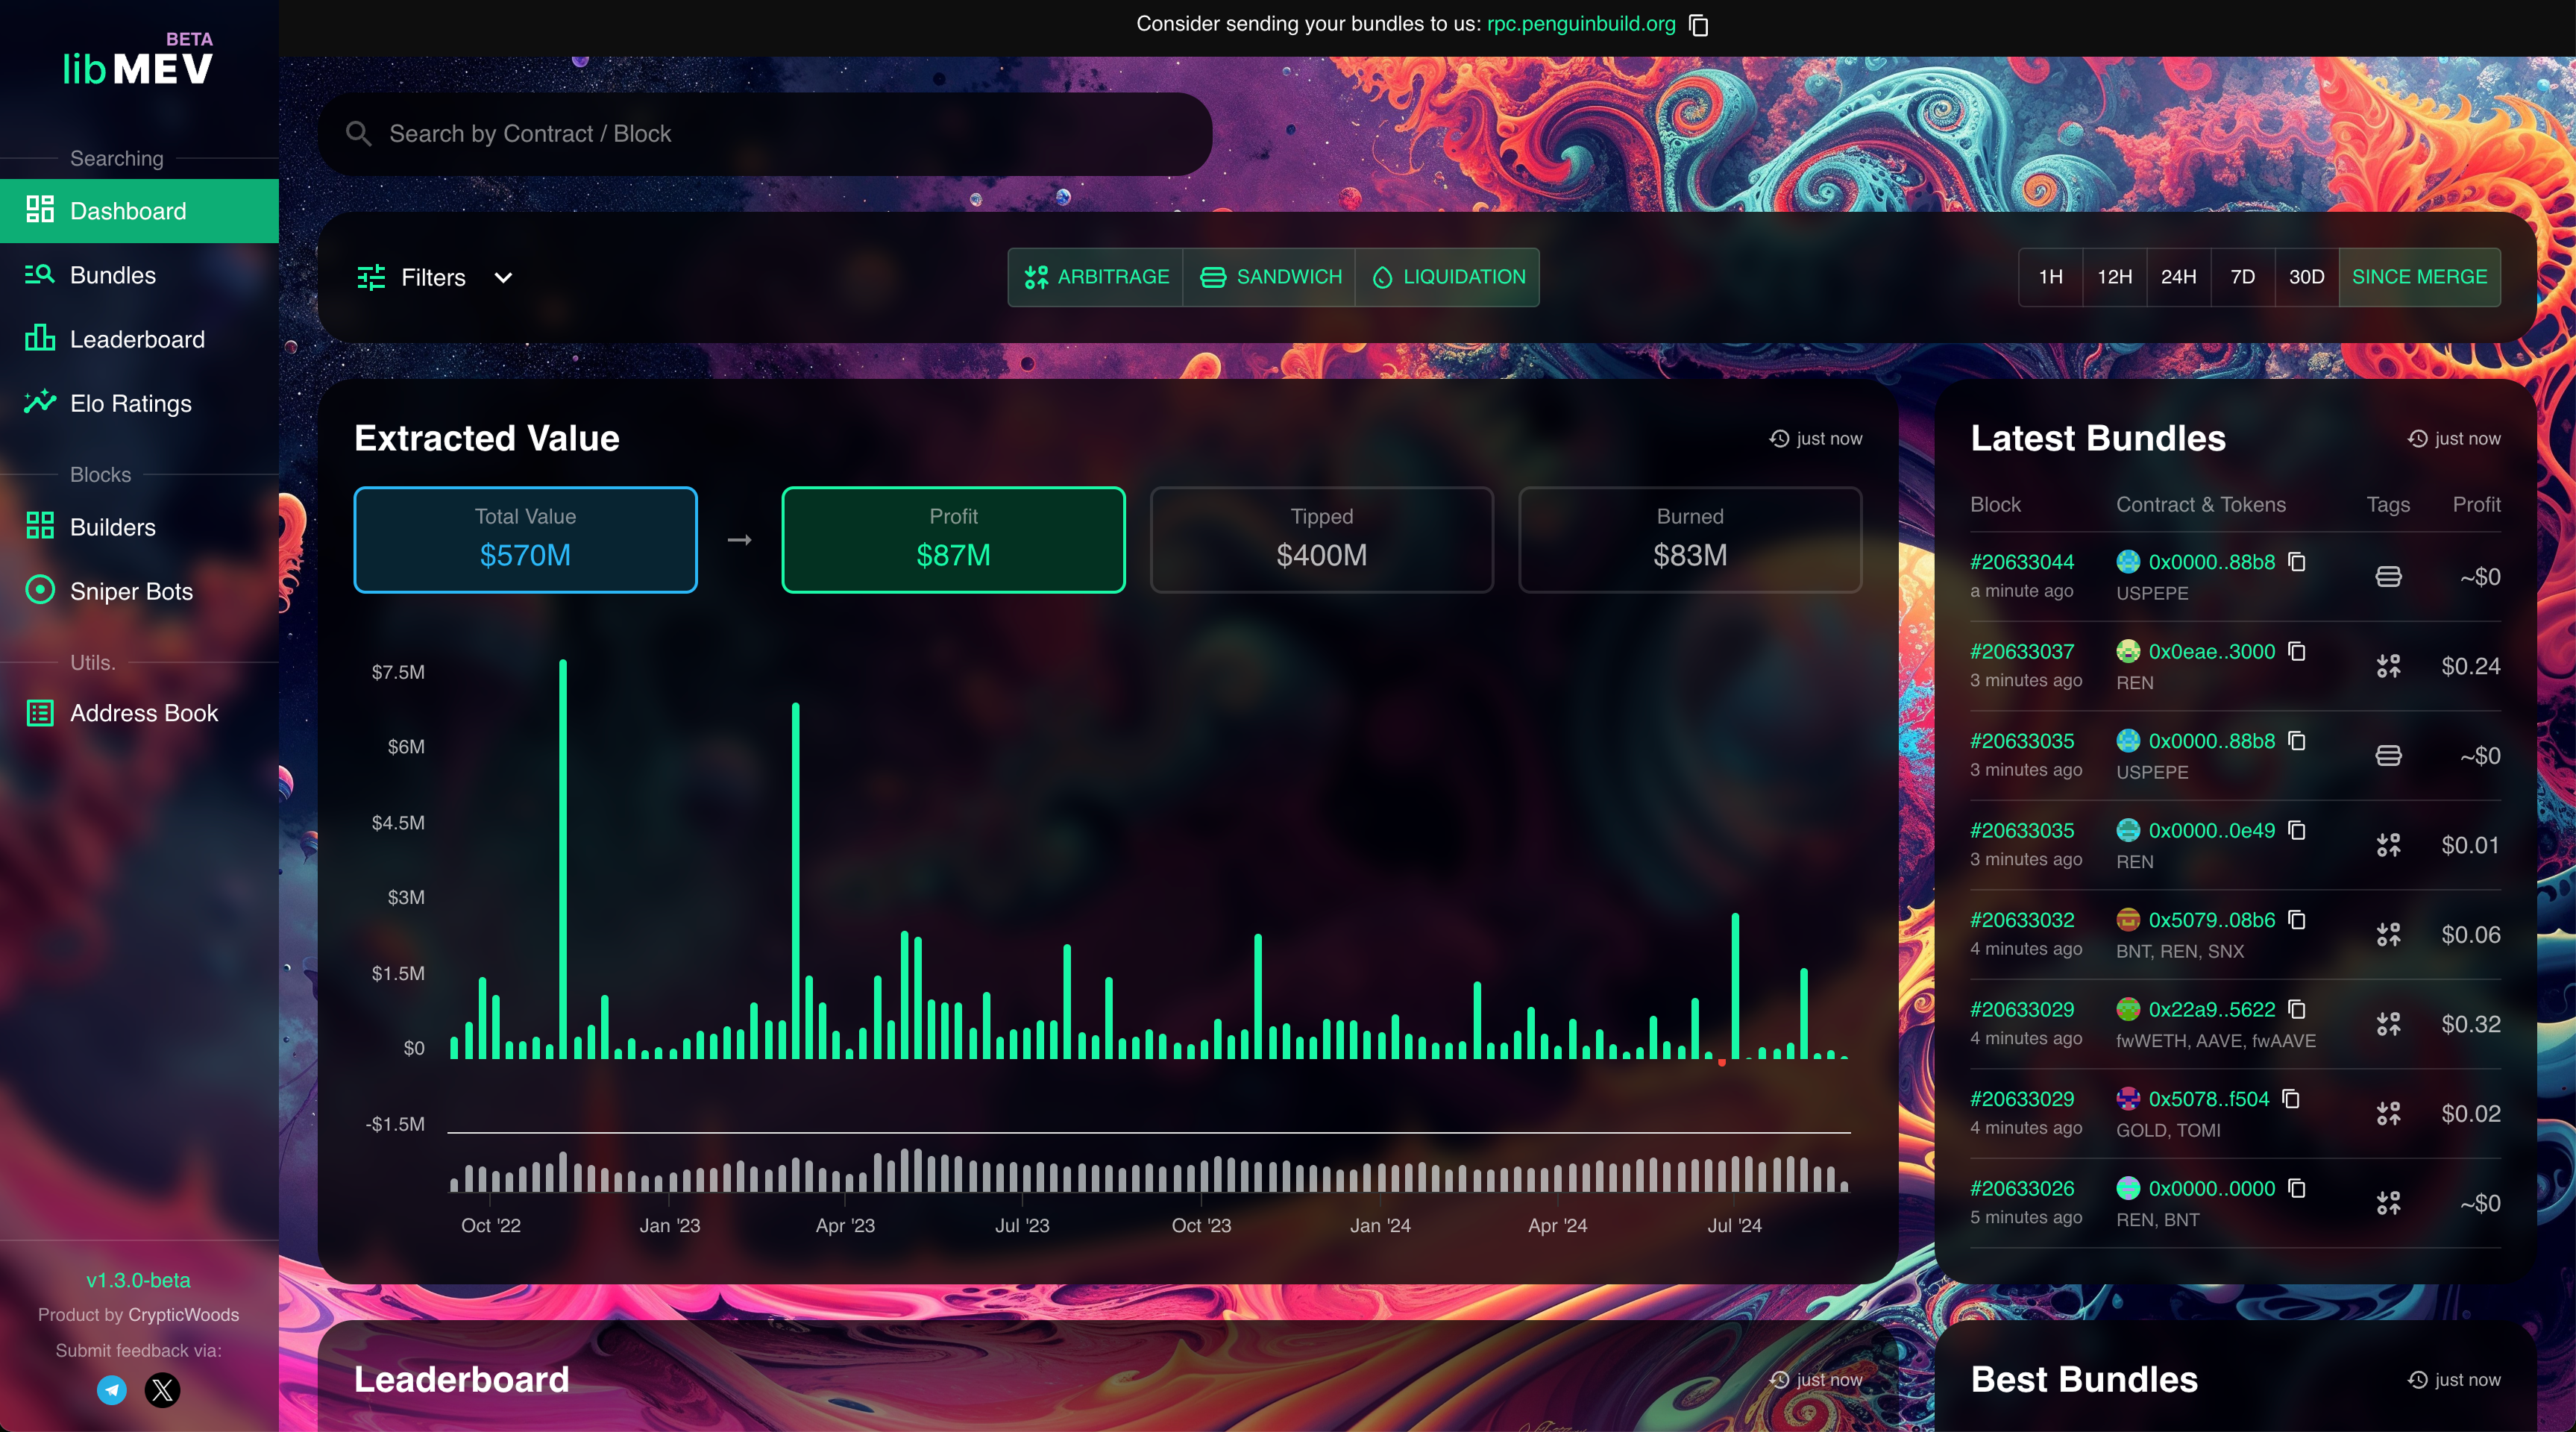Click the Filters sliders icon
The width and height of the screenshot is (2576, 1432).
371,277
